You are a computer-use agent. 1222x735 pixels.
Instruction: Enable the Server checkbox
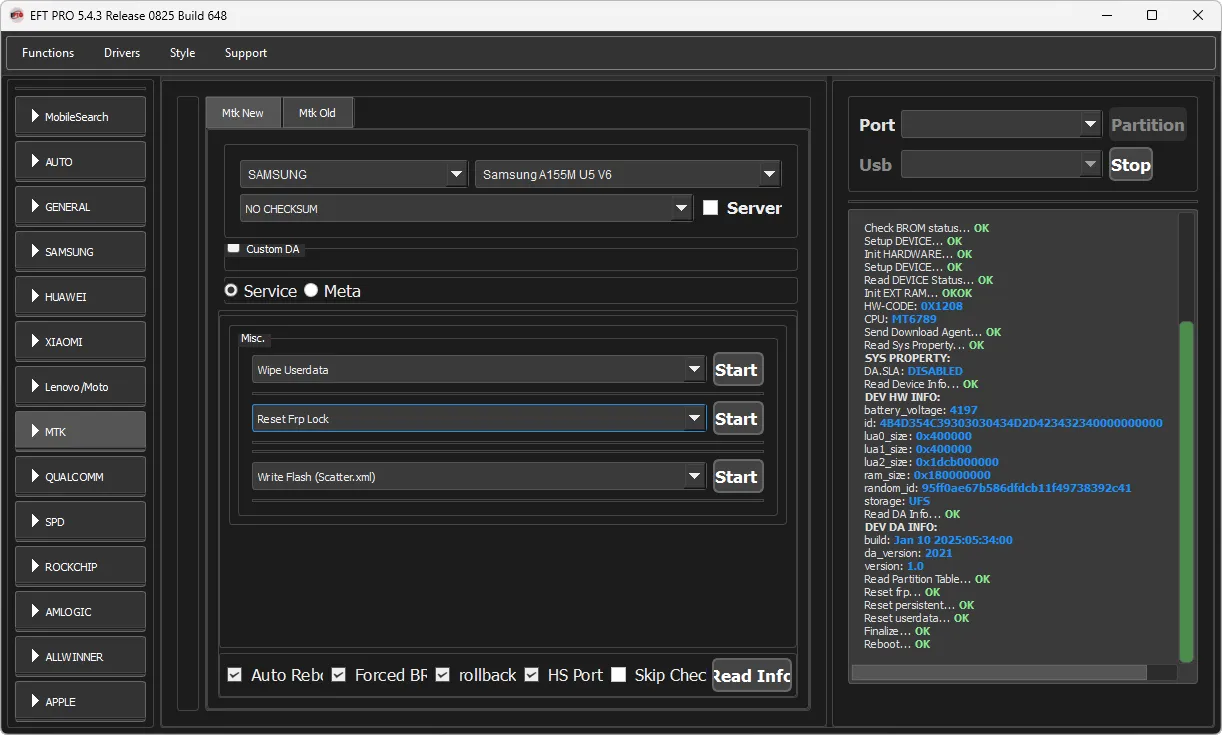point(711,208)
